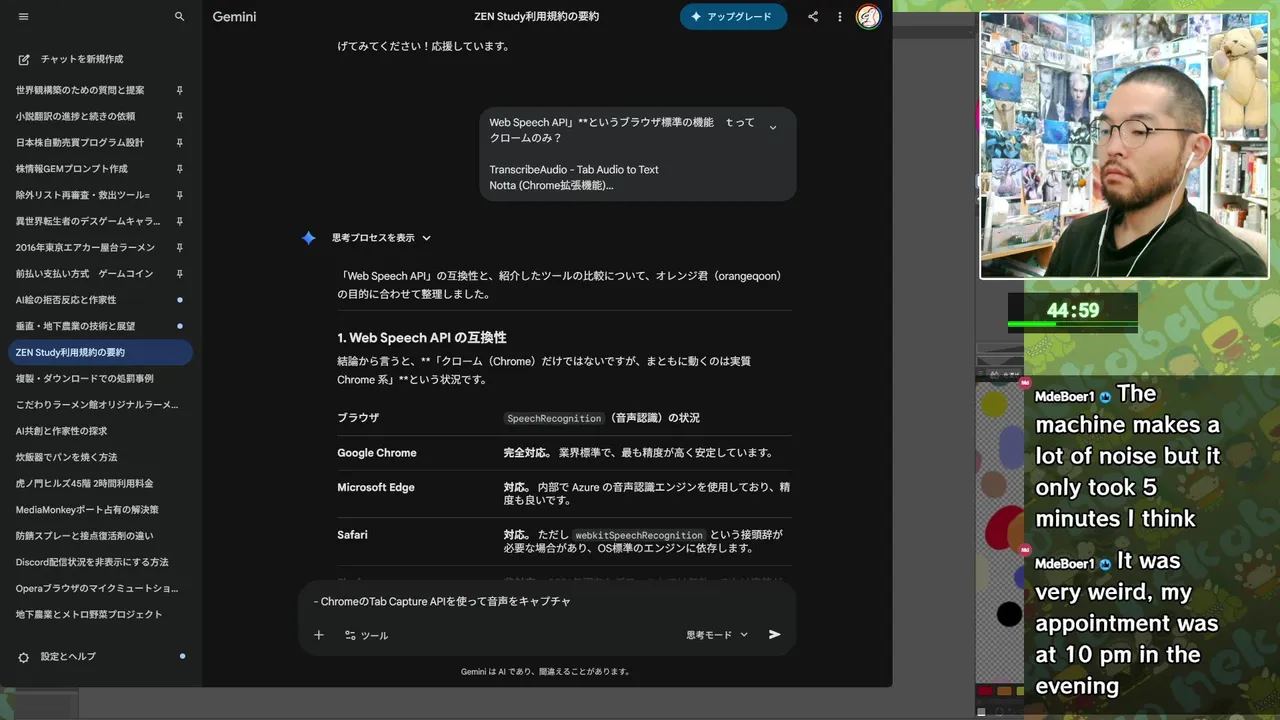Click the webcam video thumbnail overlay
Screen dimensions: 1280x720
click(1124, 145)
